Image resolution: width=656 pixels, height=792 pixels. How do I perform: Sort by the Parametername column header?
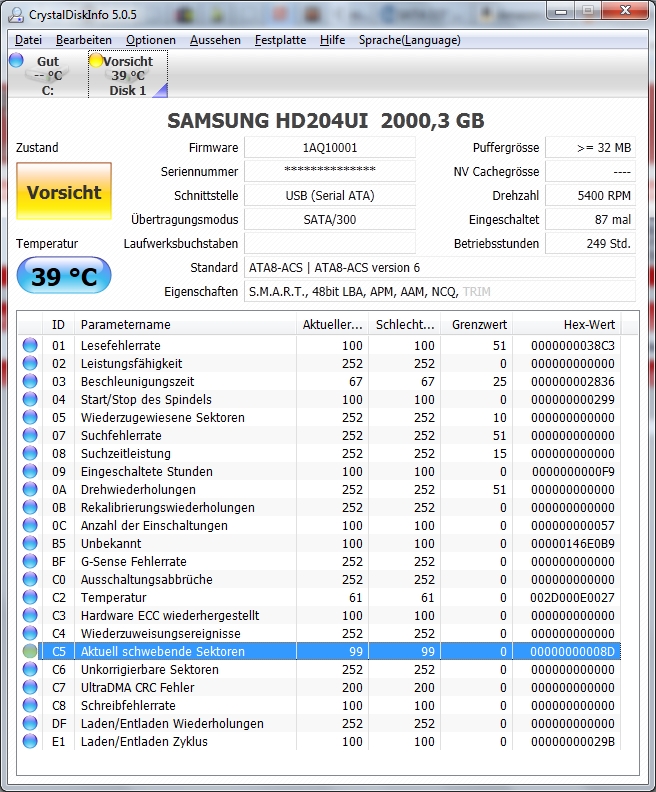185,324
